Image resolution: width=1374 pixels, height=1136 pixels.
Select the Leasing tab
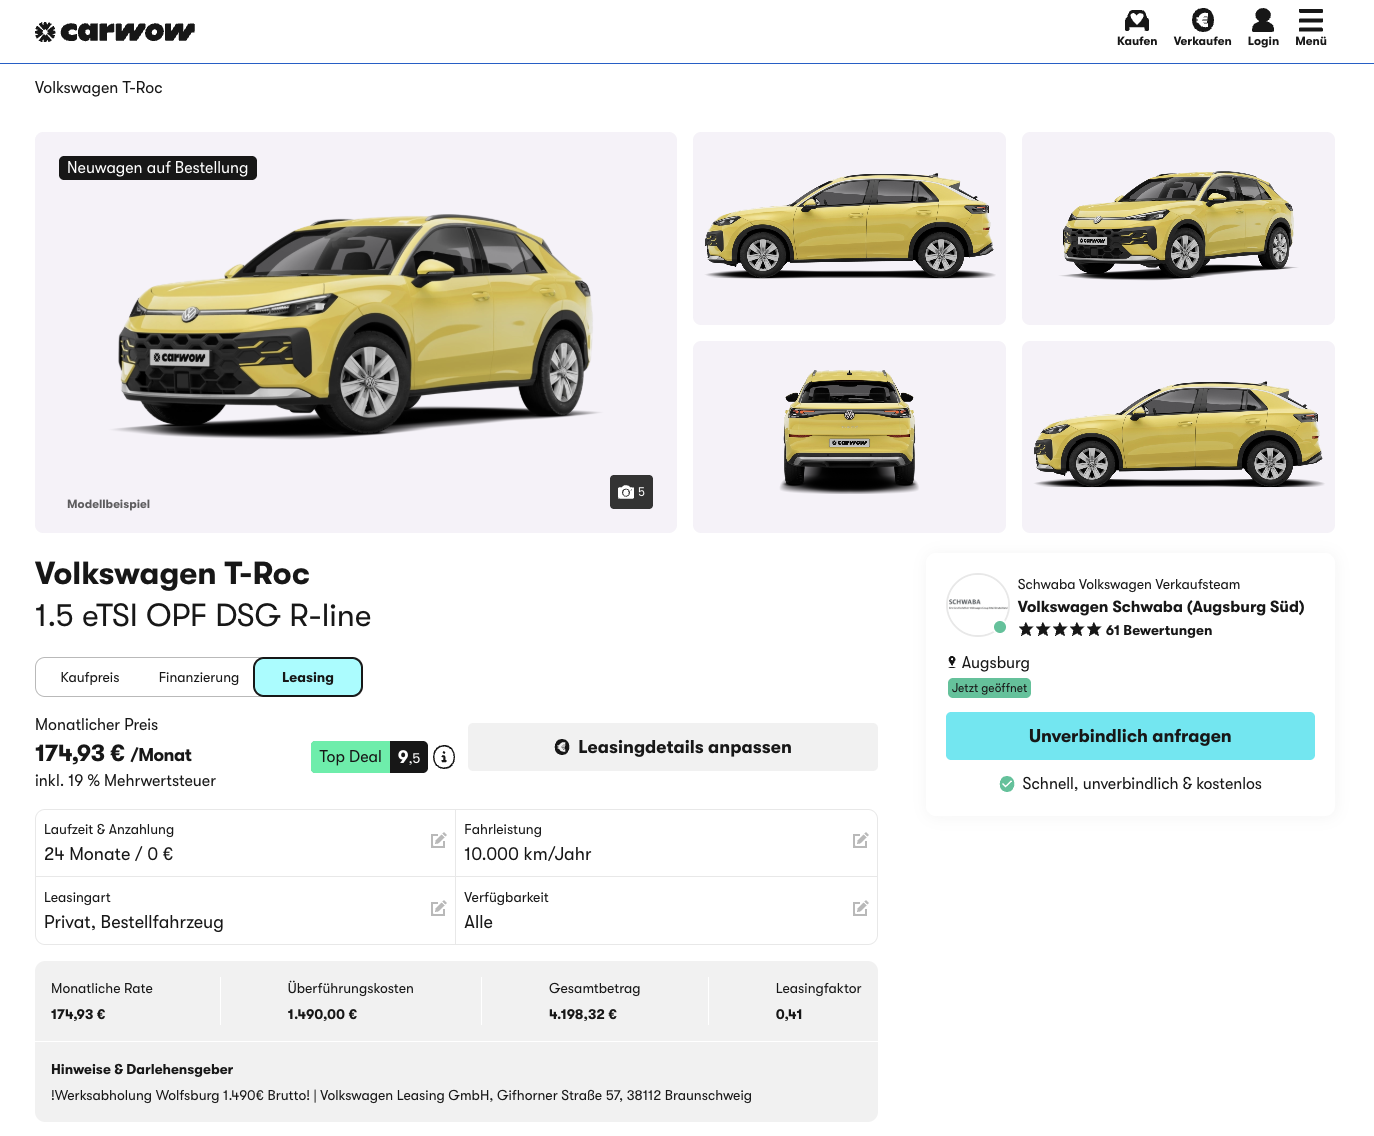(x=308, y=677)
